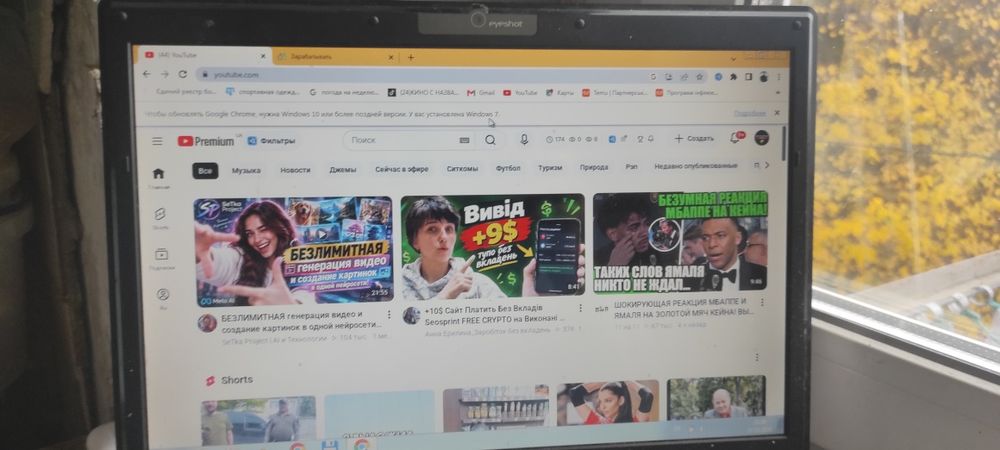Open the Chrome profile avatar icon
Viewport: 1000px width, 450px height.
pos(763,76)
